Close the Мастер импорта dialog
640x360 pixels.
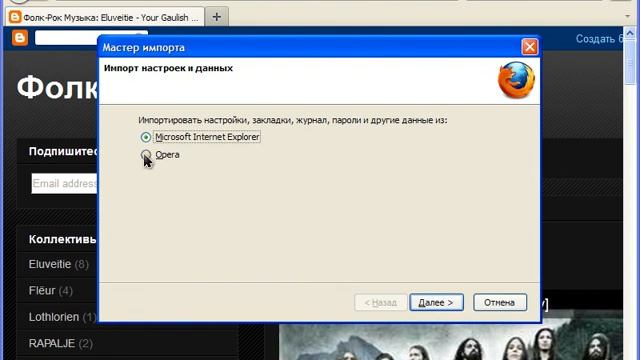(529, 47)
